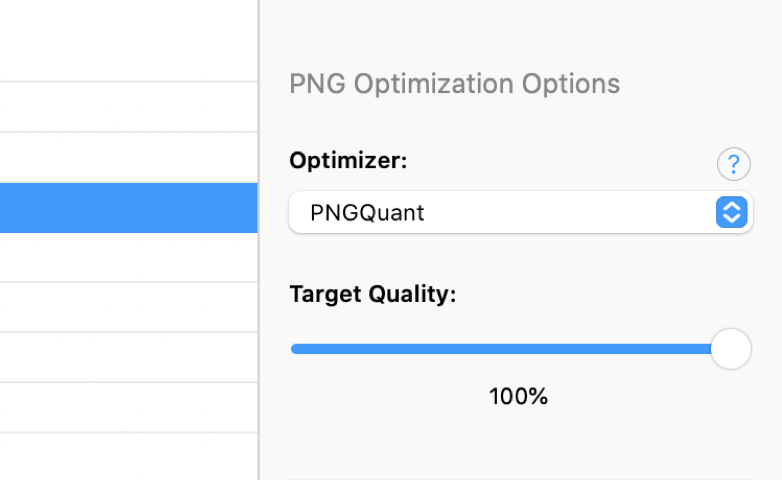This screenshot has width=782, height=480.
Task: Click the Target Quality slider knob
Action: pos(731,349)
